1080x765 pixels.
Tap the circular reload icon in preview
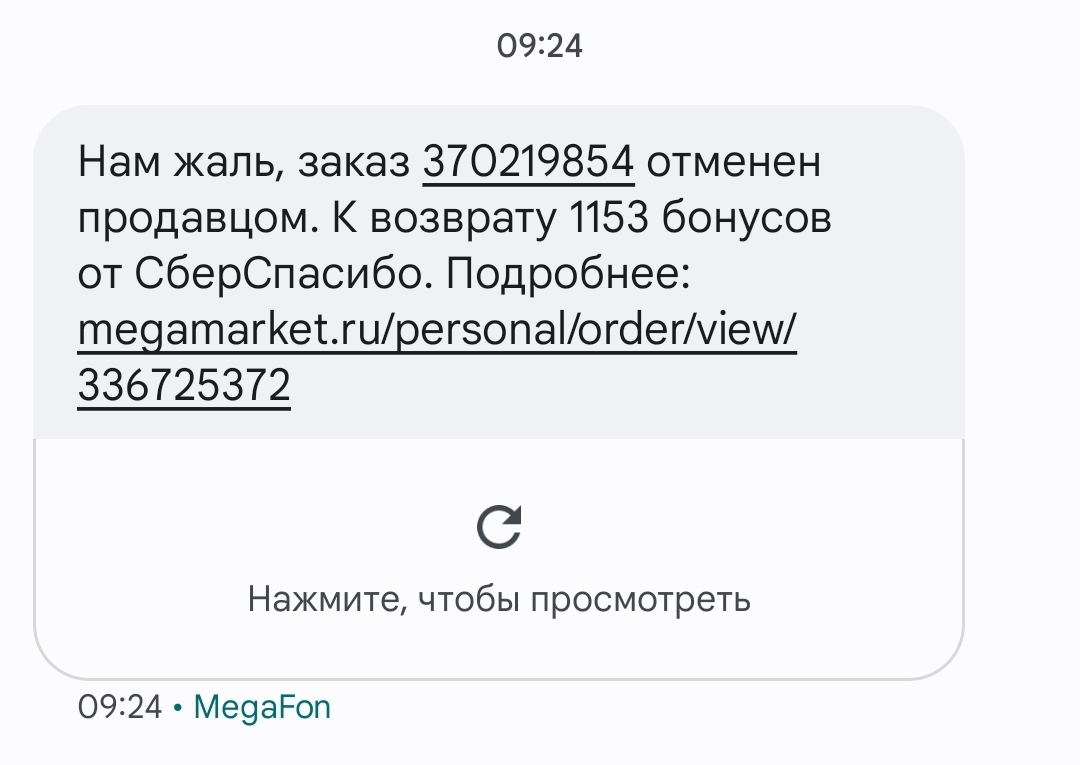point(499,528)
